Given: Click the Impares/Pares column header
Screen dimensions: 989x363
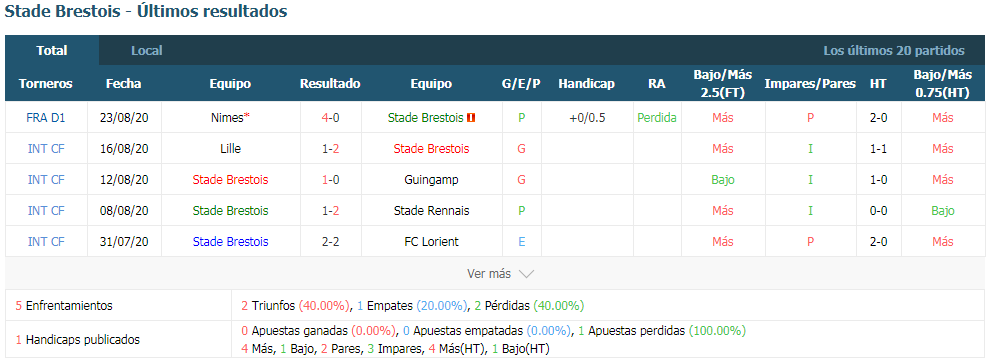Looking at the screenshot, I should click(x=810, y=84).
